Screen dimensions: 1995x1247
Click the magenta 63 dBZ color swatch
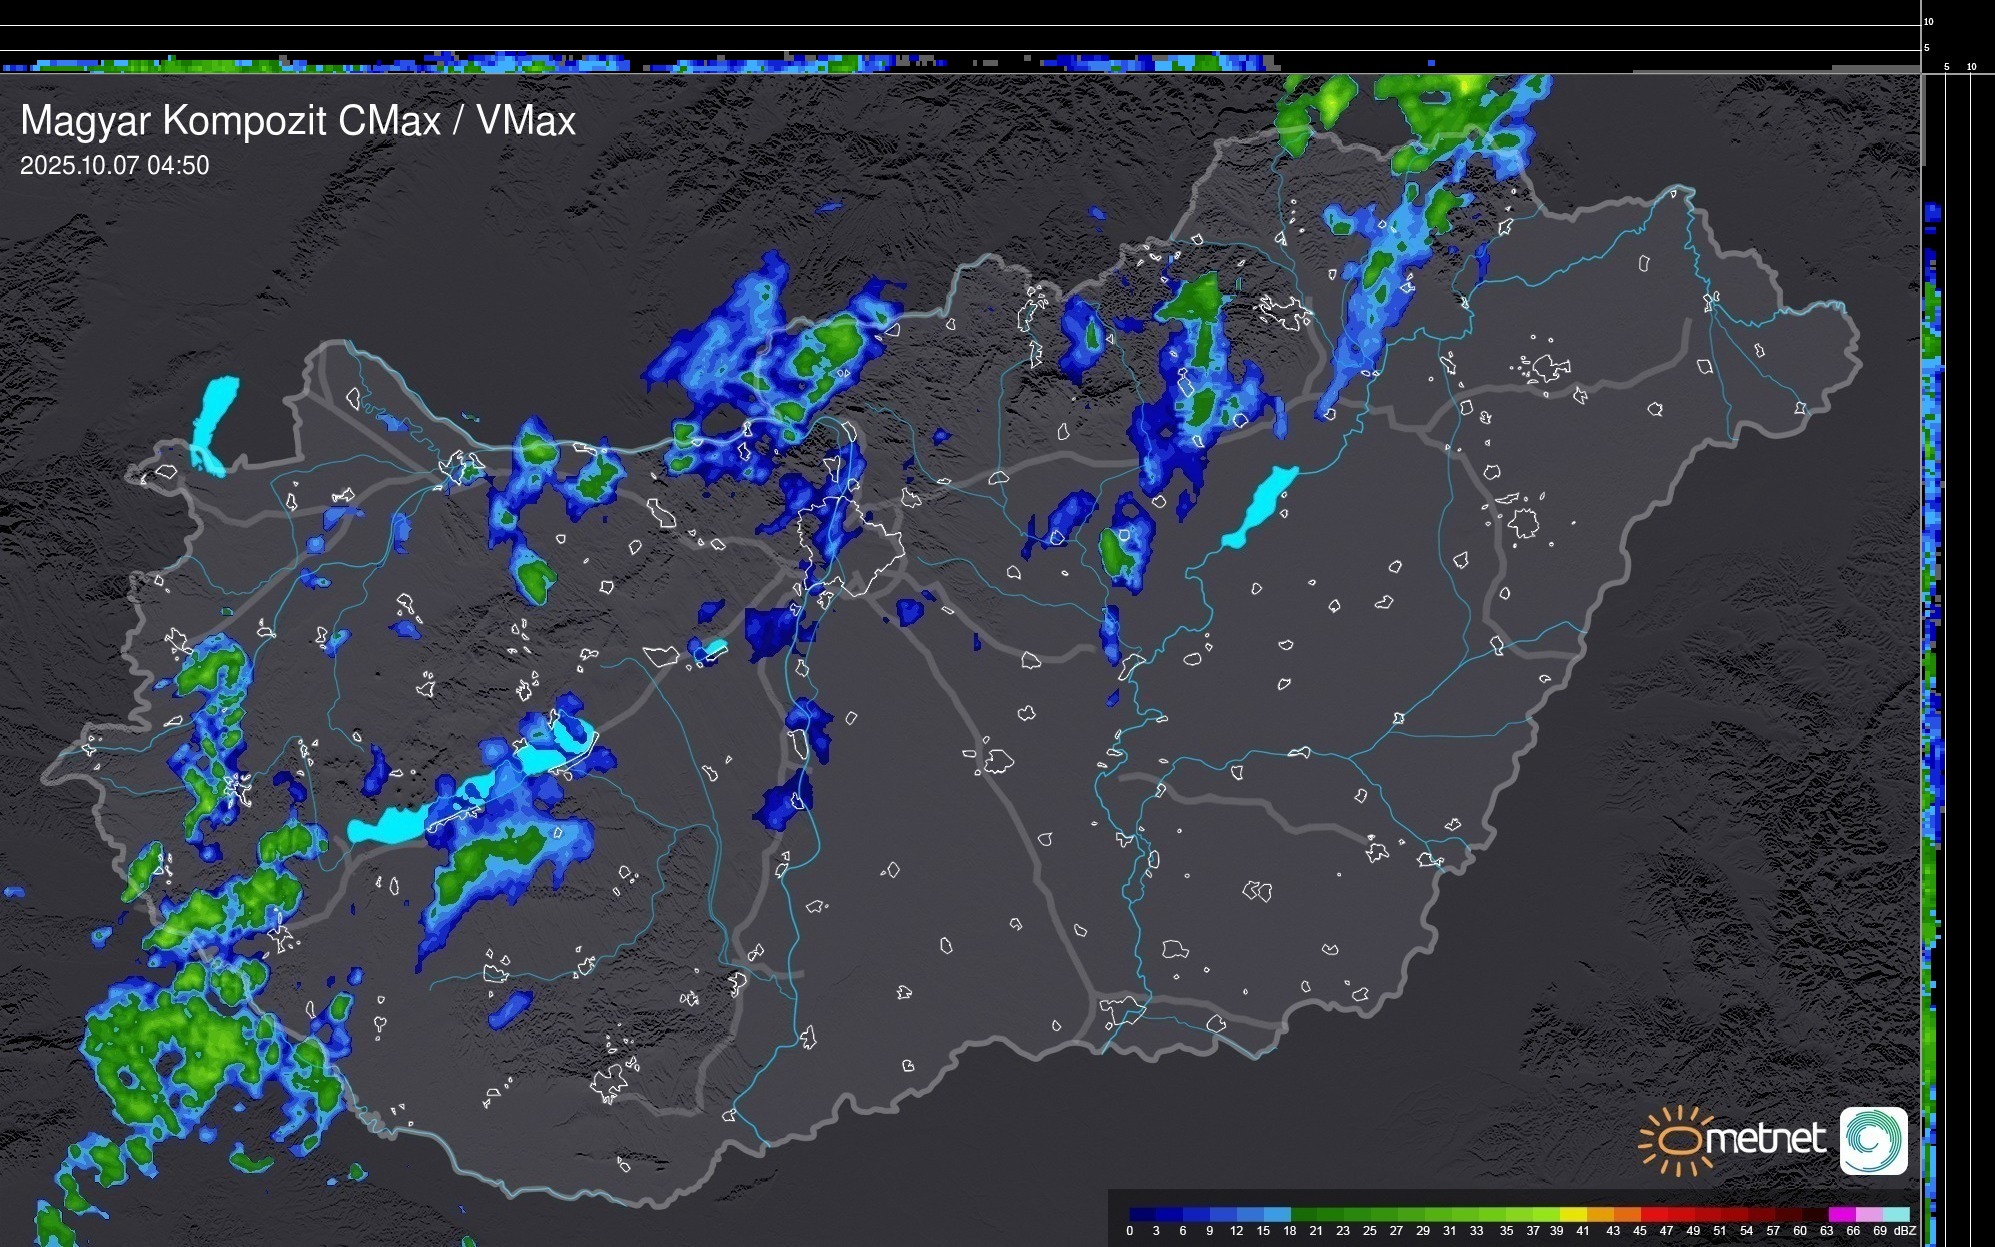click(x=1842, y=1214)
